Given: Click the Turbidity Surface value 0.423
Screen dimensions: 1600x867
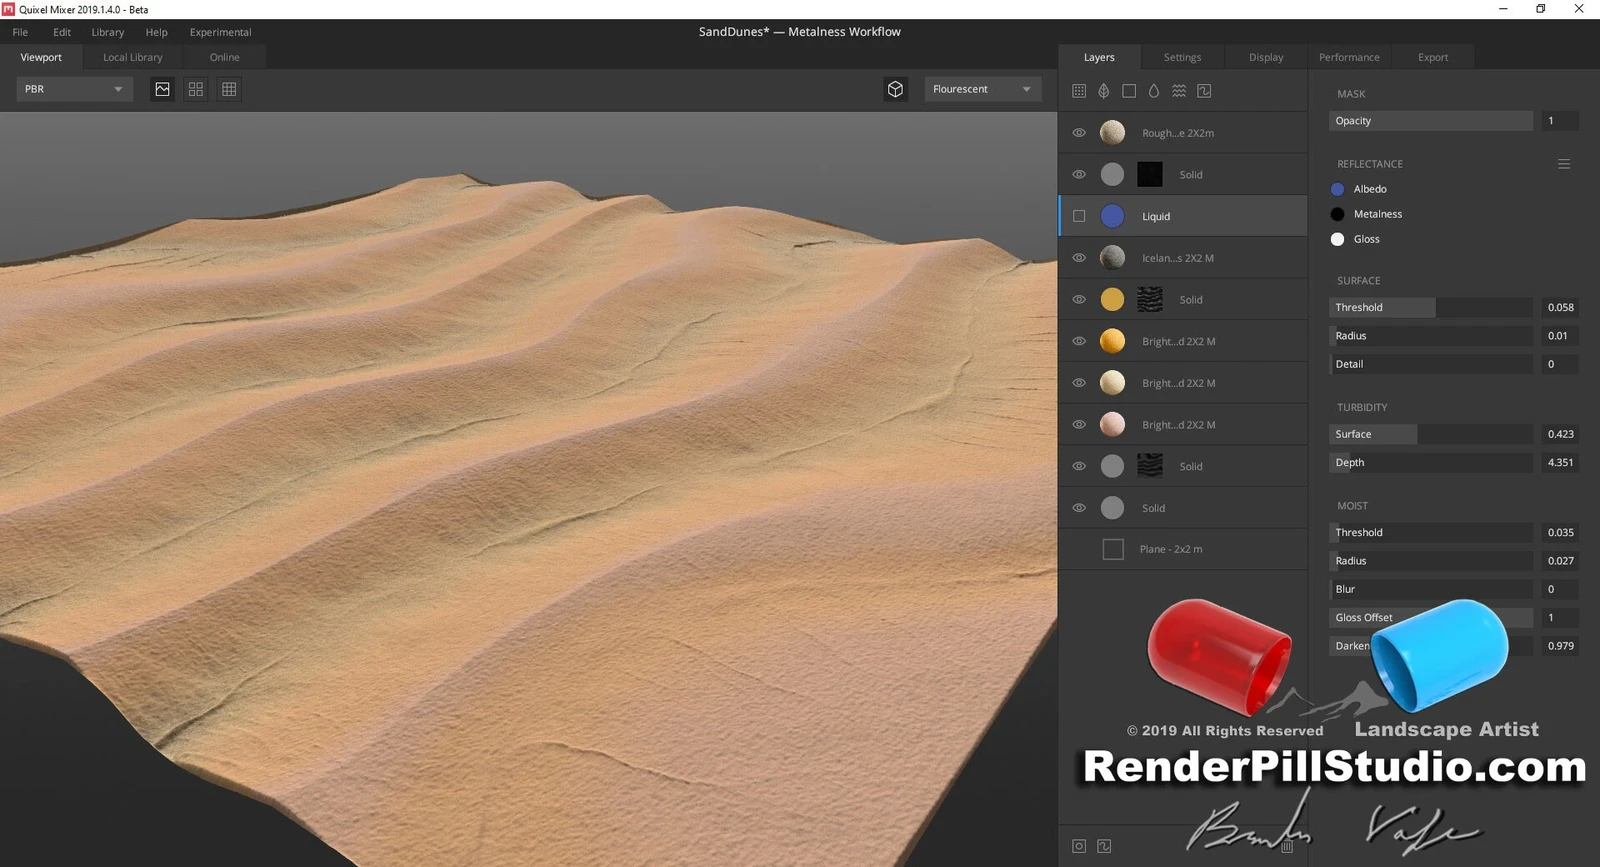Looking at the screenshot, I should point(1560,434).
